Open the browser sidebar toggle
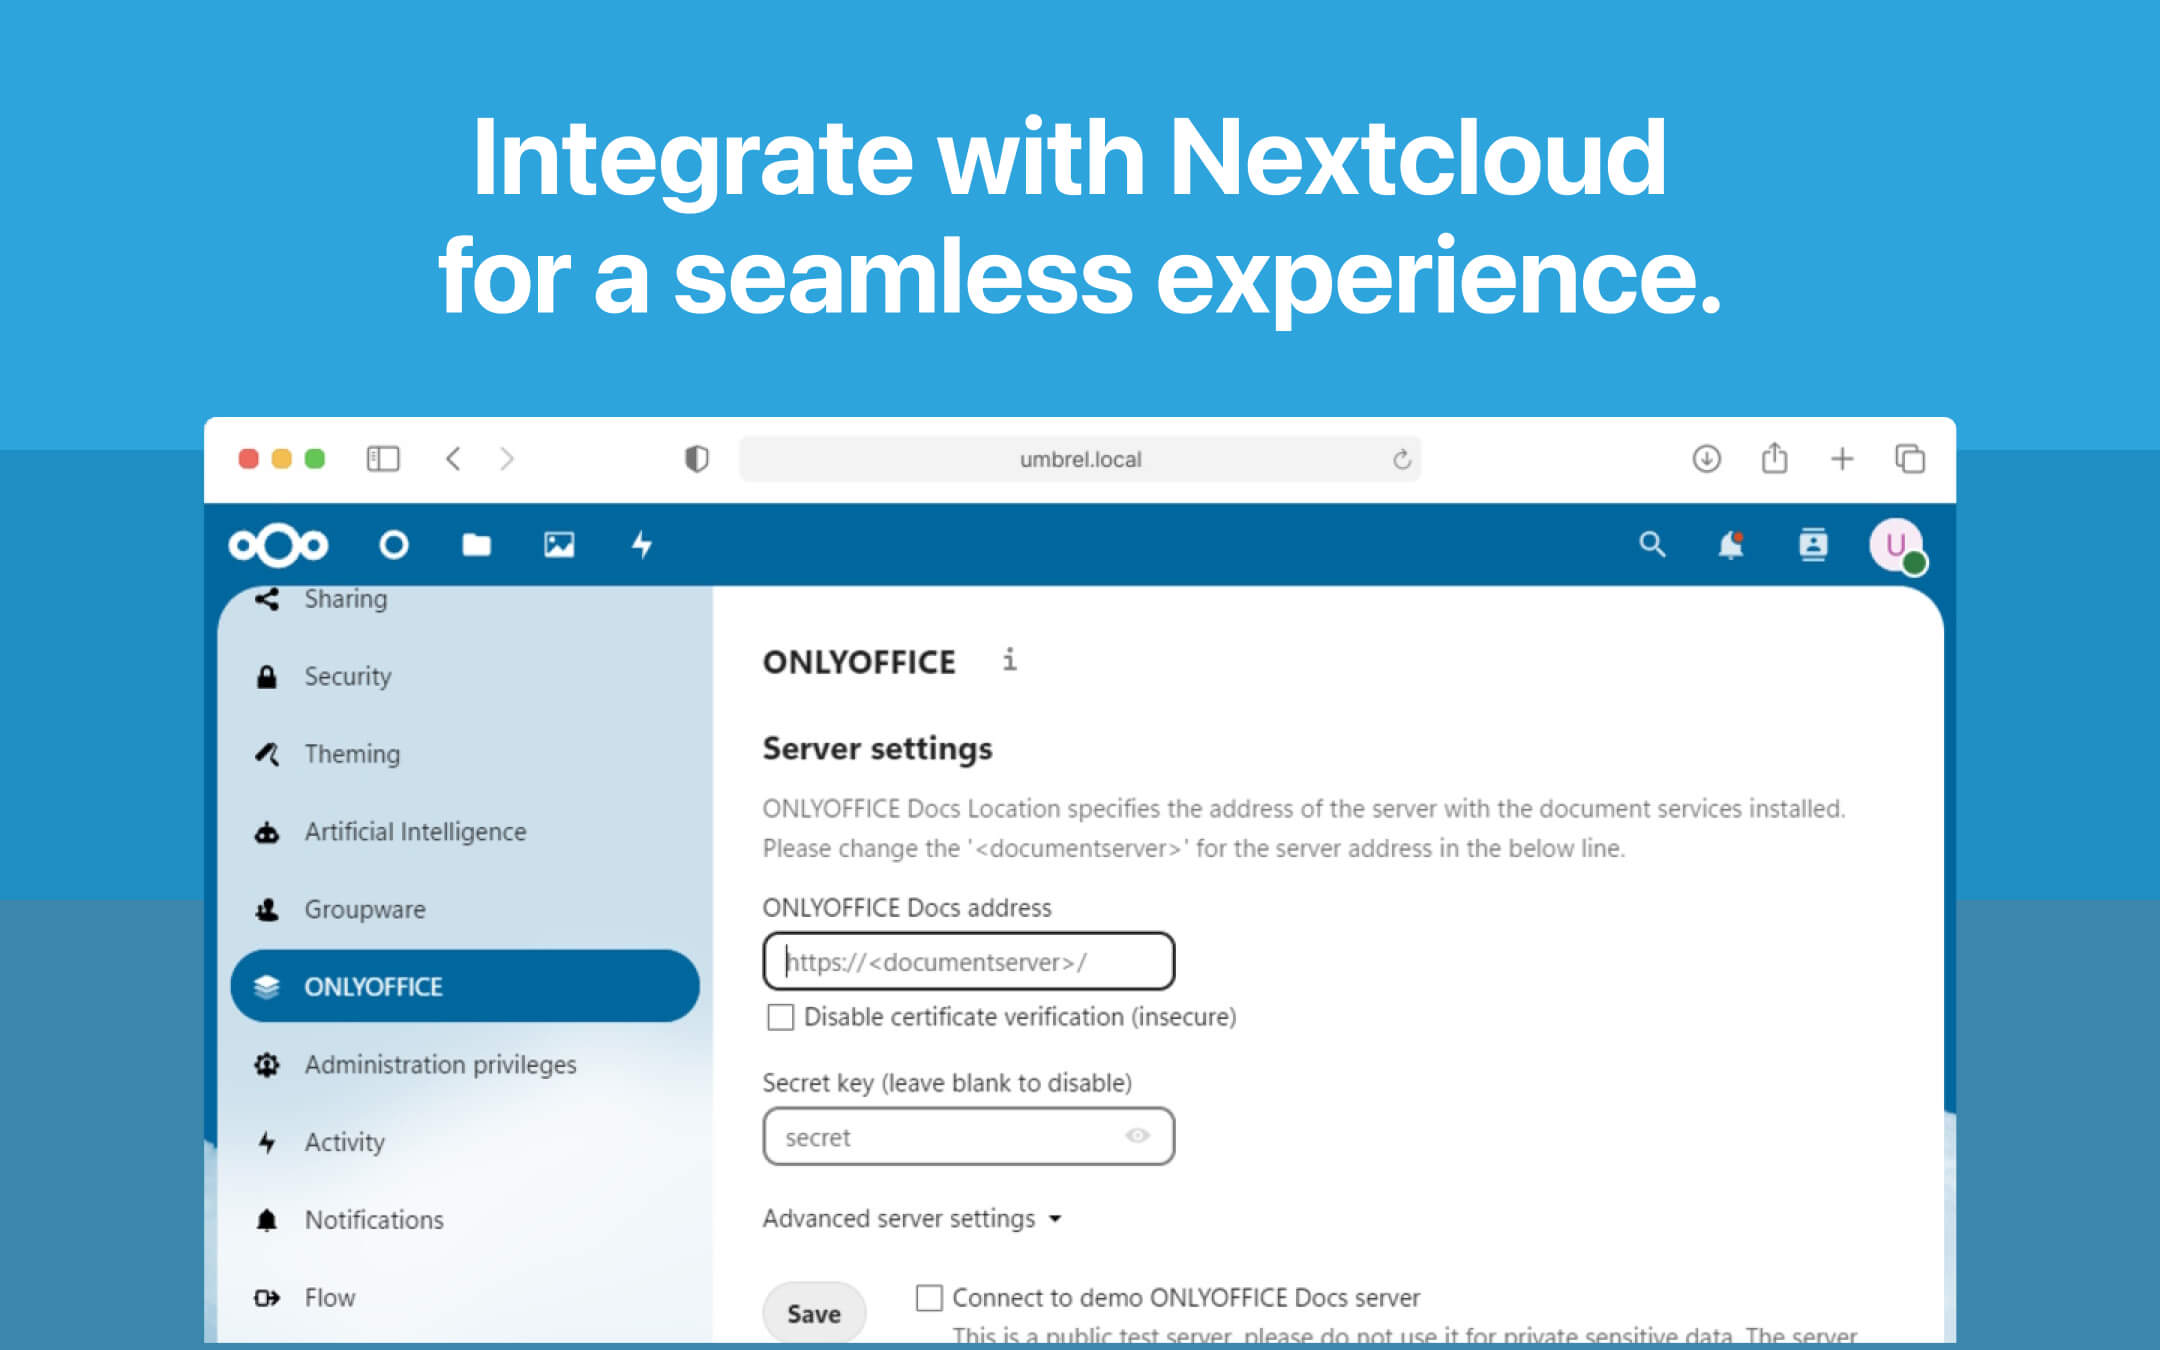Image resolution: width=2160 pixels, height=1350 pixels. click(383, 459)
